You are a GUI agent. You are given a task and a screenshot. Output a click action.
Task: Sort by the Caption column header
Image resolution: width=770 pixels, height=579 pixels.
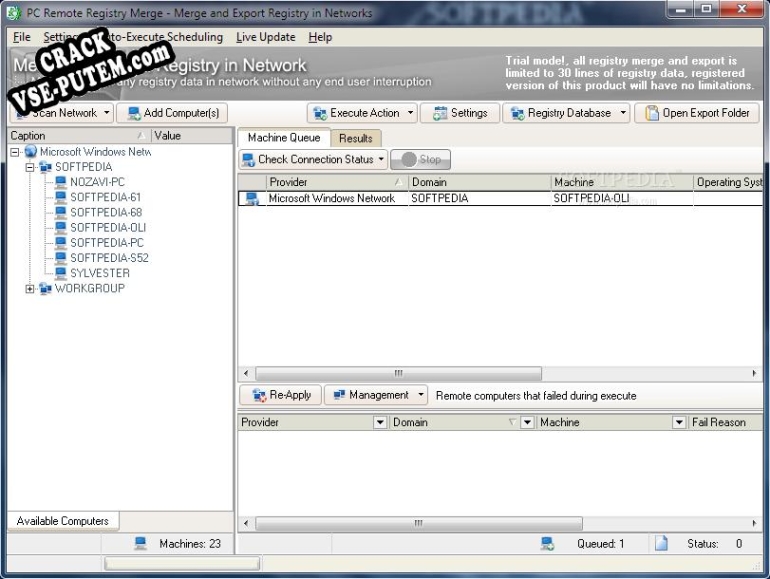[x=79, y=136]
